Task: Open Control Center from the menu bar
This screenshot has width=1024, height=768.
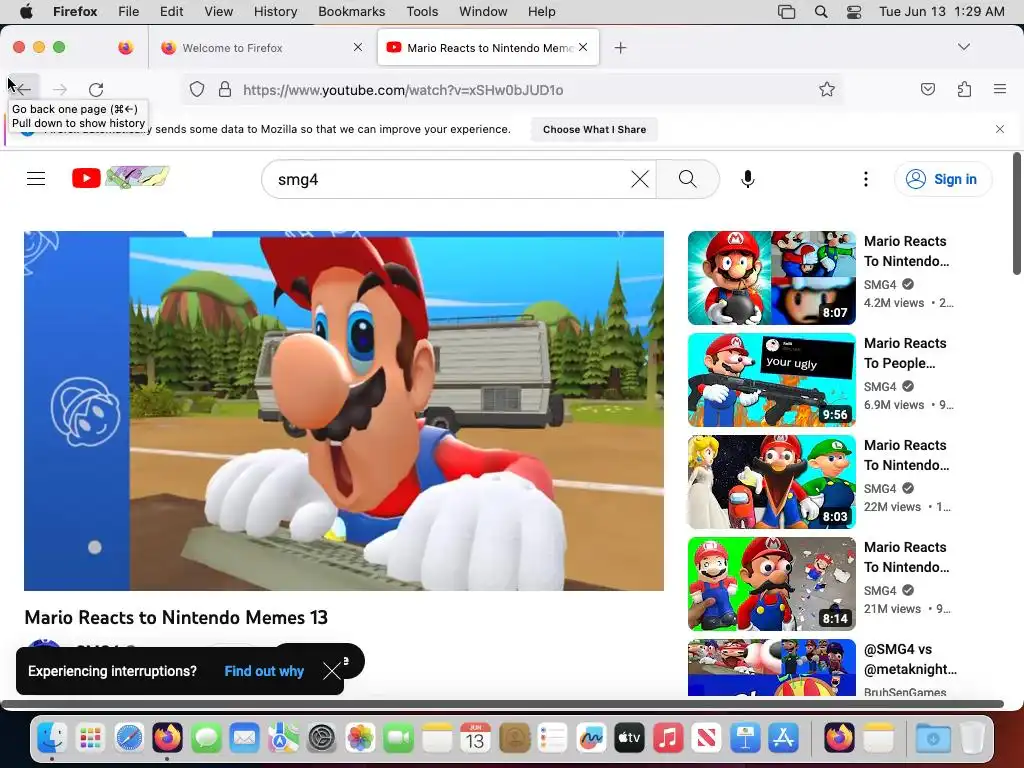Action: pos(854,12)
